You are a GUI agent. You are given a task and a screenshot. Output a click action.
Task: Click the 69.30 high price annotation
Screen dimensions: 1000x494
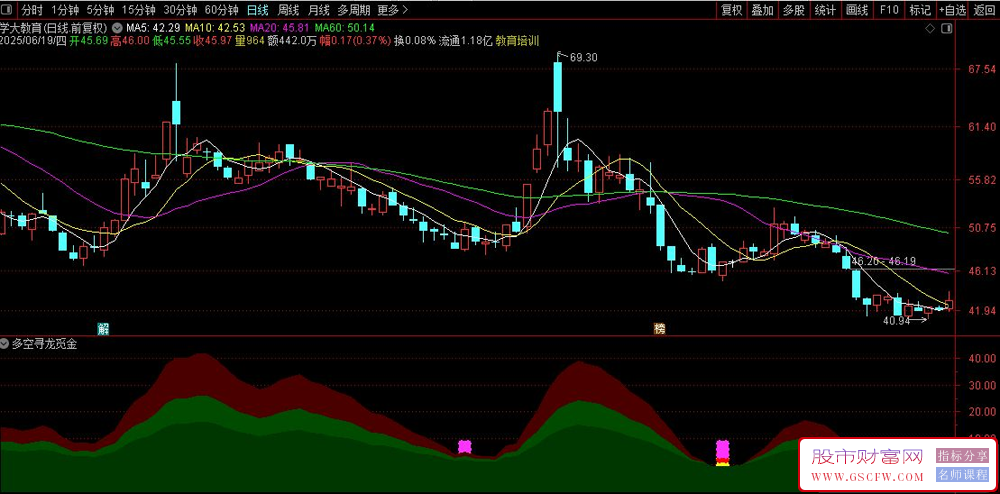click(584, 57)
